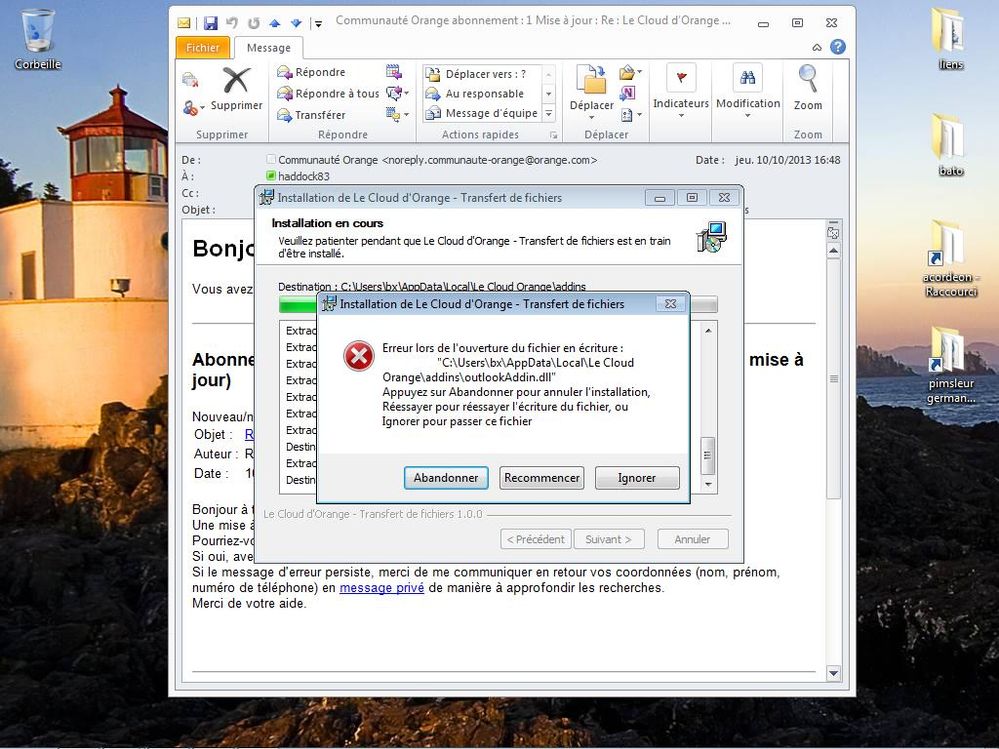Click the sender address noreply.communaute-orange@orange.com
999x749 pixels.
pyautogui.click(x=489, y=160)
